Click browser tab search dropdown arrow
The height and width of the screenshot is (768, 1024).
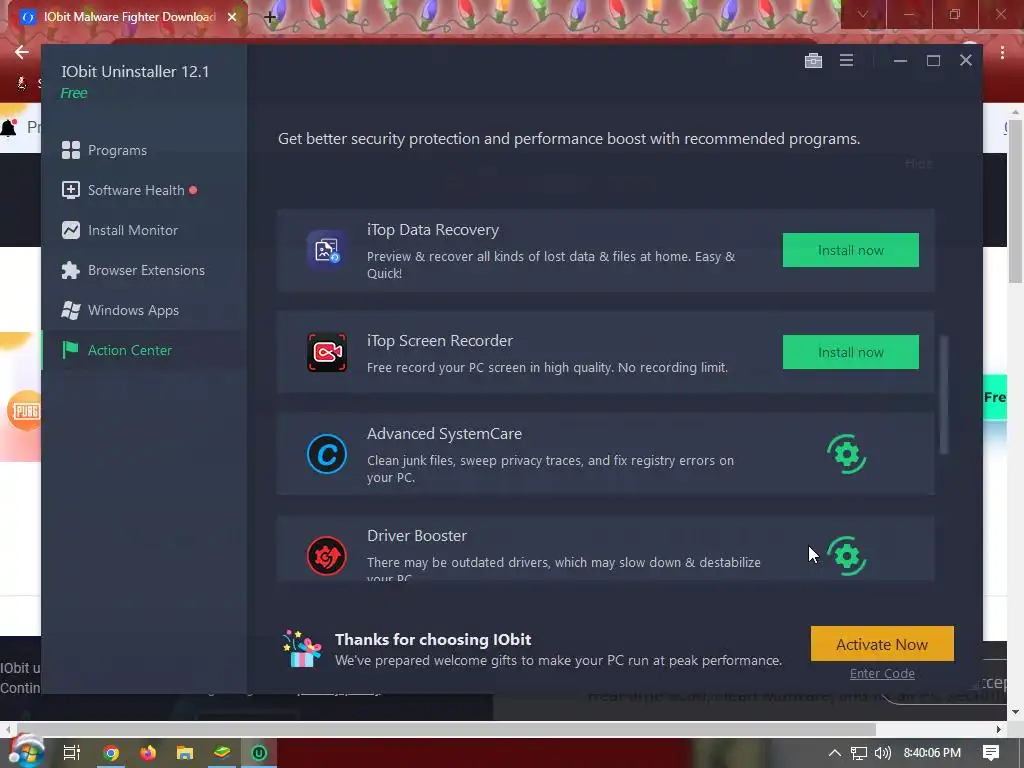coord(863,14)
